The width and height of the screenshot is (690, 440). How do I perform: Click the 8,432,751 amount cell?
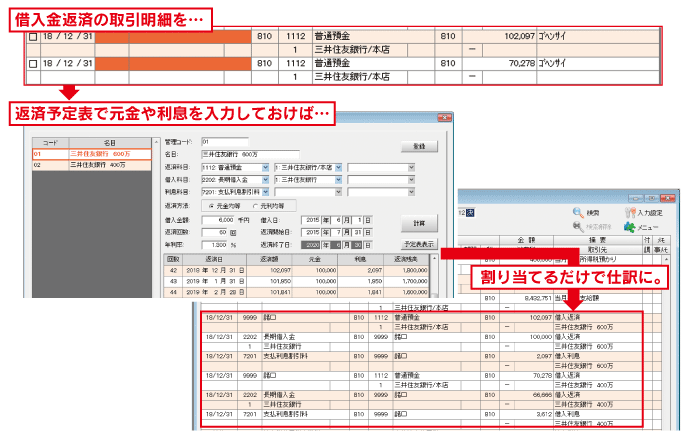[538, 298]
